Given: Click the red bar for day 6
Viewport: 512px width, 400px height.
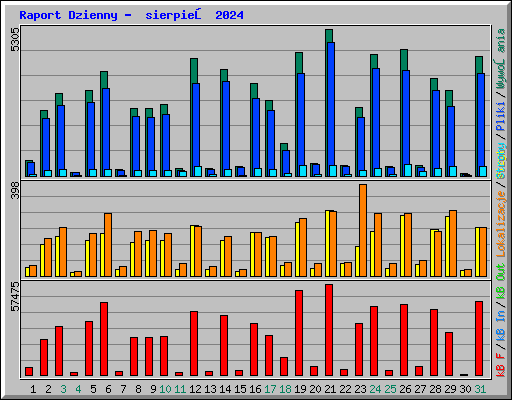Looking at the screenshot, I should click(x=104, y=339).
